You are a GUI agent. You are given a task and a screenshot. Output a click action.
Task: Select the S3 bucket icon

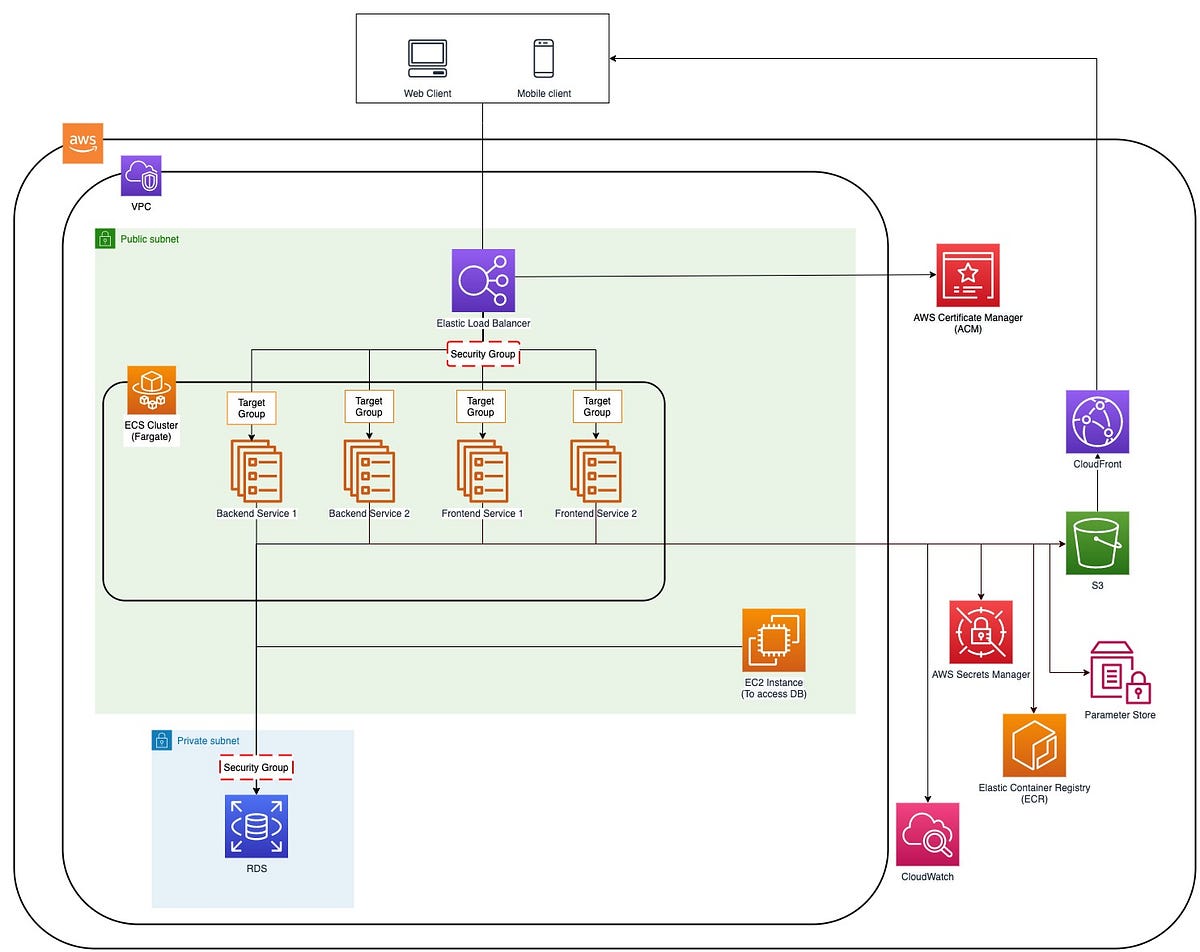pos(1096,543)
